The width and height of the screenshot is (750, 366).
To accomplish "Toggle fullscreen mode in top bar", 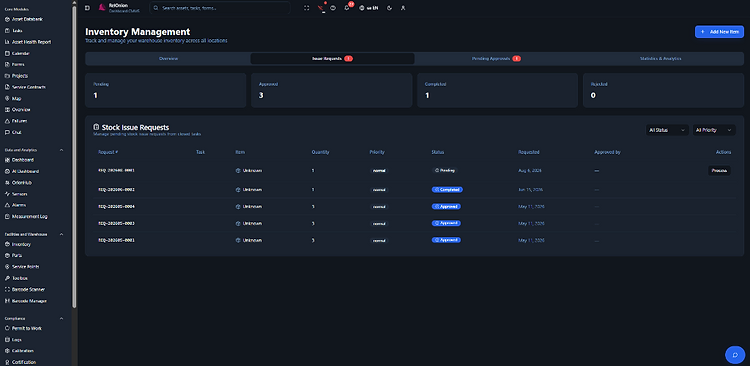I will tap(307, 8).
